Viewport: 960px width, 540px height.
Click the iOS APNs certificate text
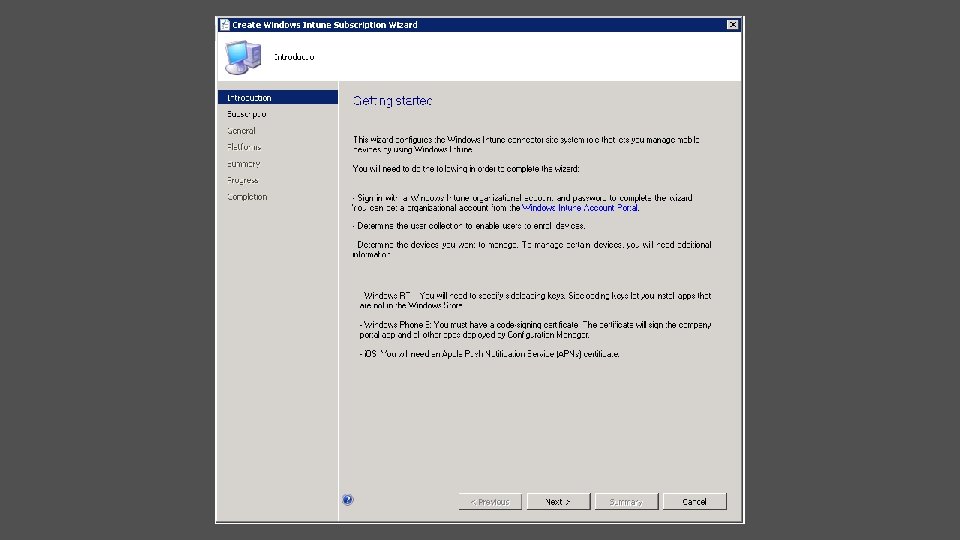click(489, 354)
